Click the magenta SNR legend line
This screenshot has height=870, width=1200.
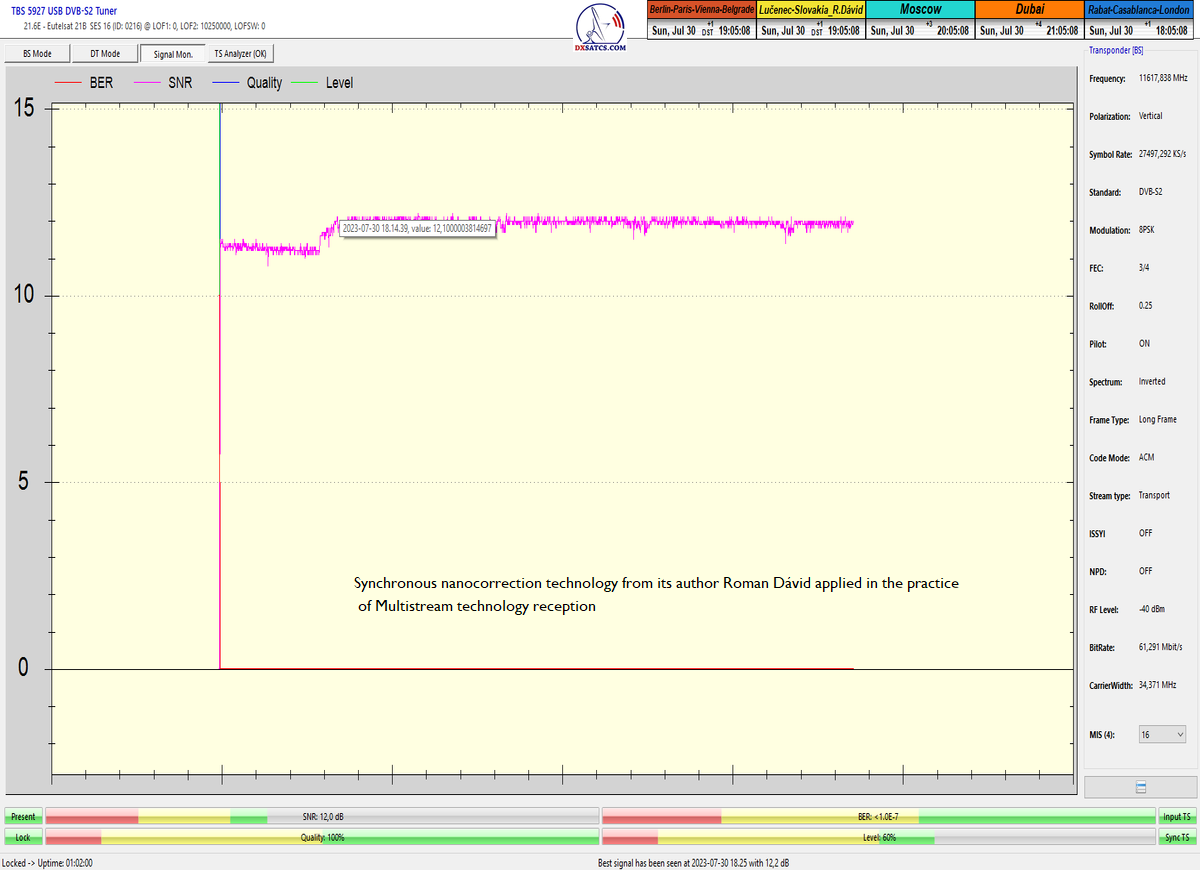point(146,83)
